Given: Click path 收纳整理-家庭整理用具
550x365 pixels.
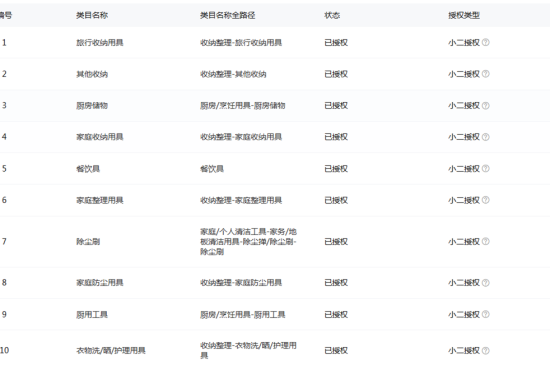Looking at the screenshot, I should [241, 200].
